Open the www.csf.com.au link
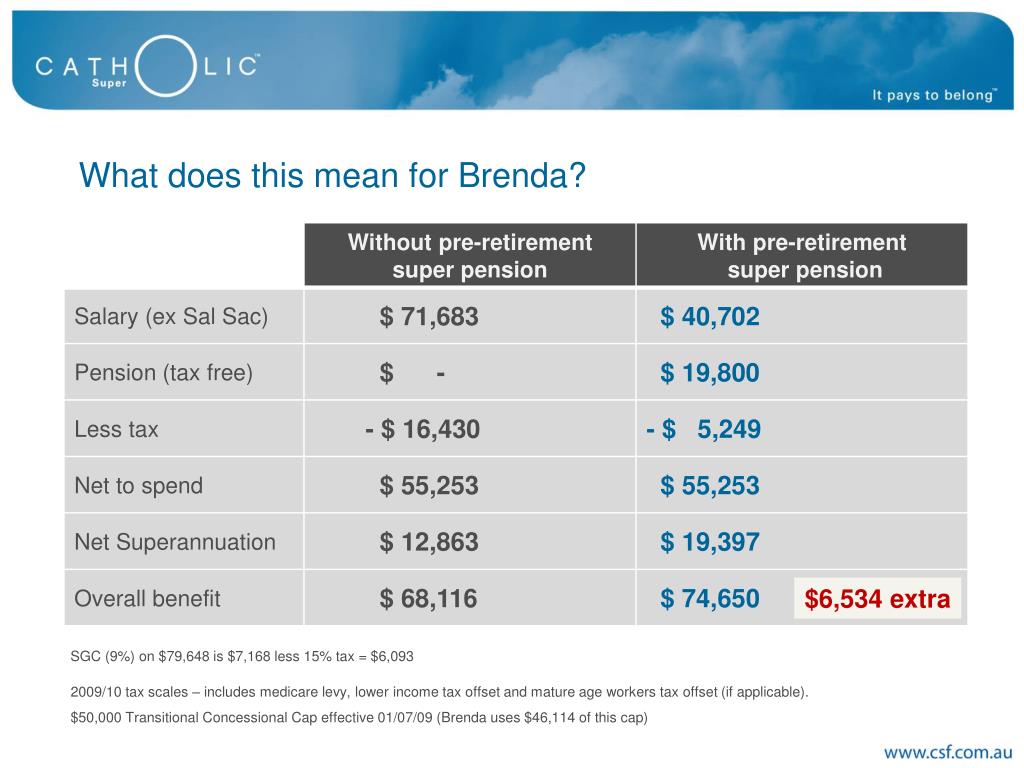The width and height of the screenshot is (1024, 768). click(x=948, y=752)
